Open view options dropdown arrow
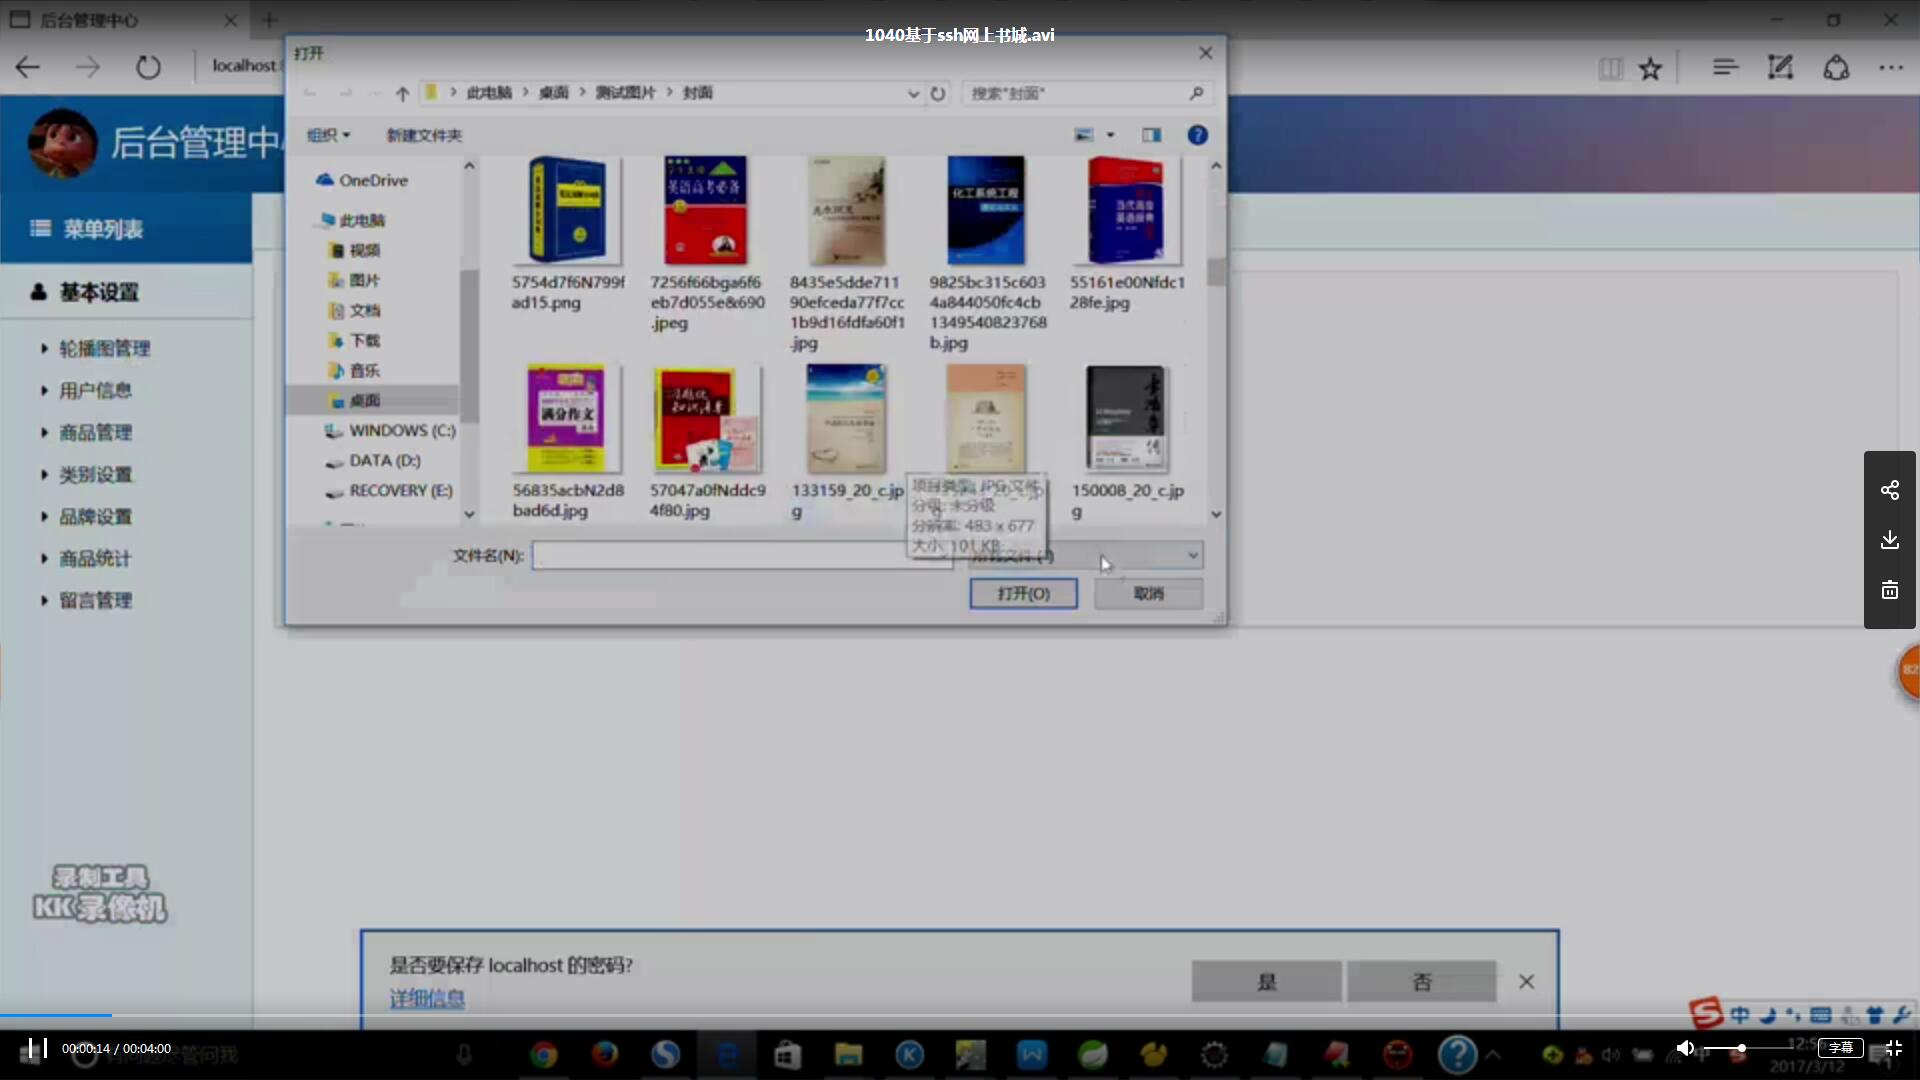 [1110, 135]
